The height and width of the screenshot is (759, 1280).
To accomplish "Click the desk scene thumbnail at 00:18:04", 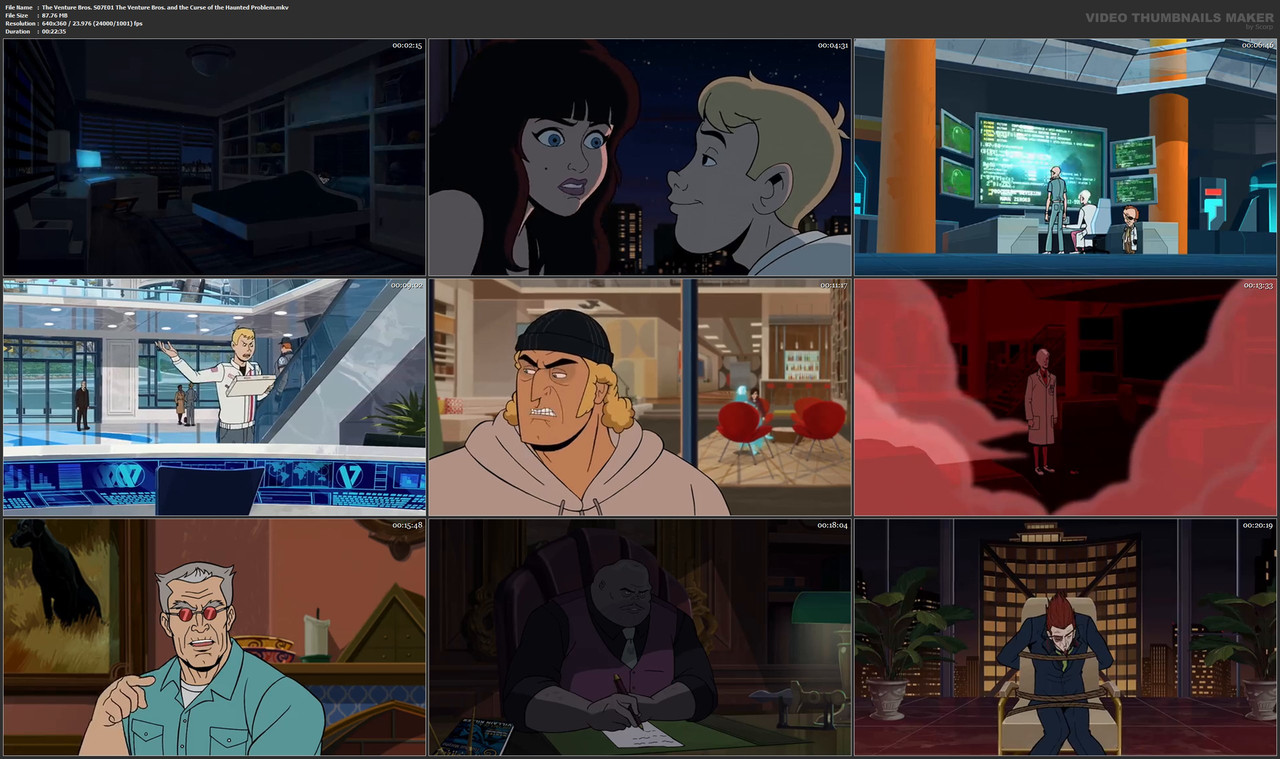I will 640,637.
